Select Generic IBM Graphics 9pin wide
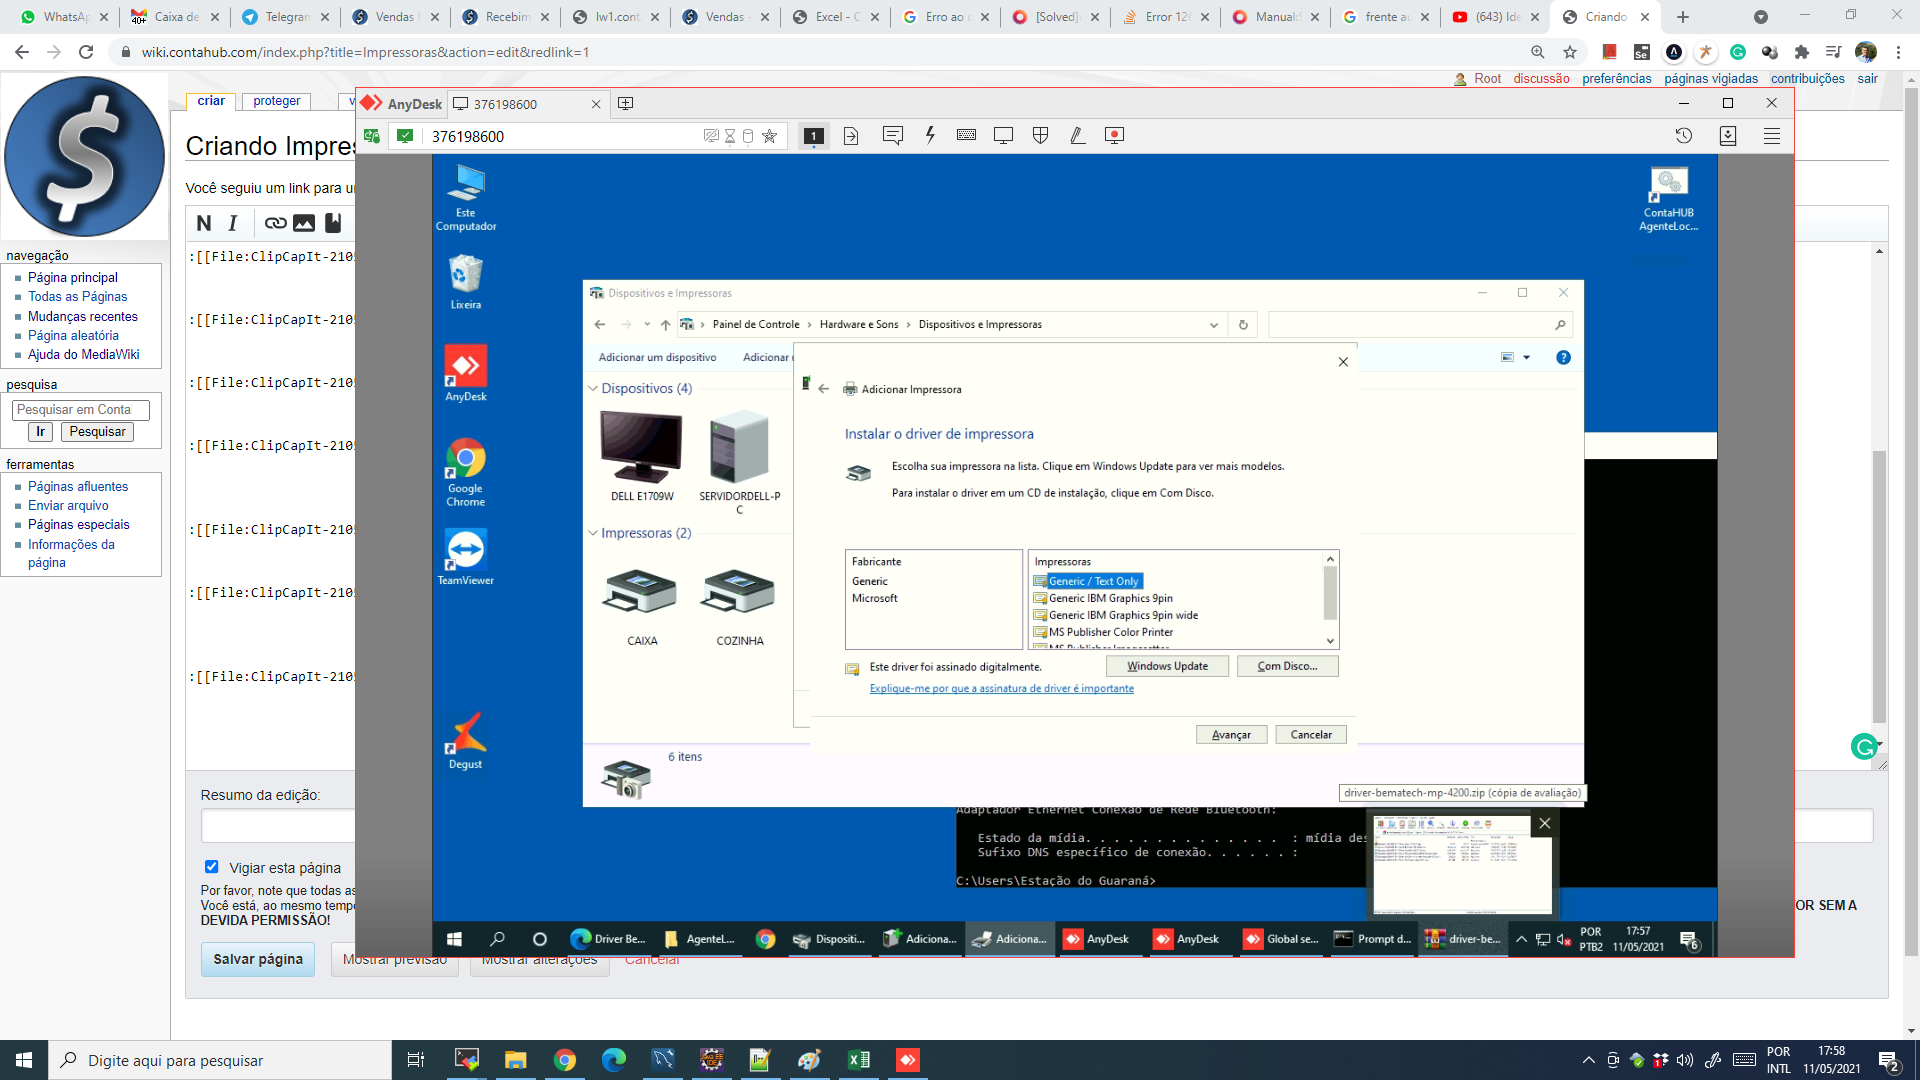 click(x=1122, y=615)
